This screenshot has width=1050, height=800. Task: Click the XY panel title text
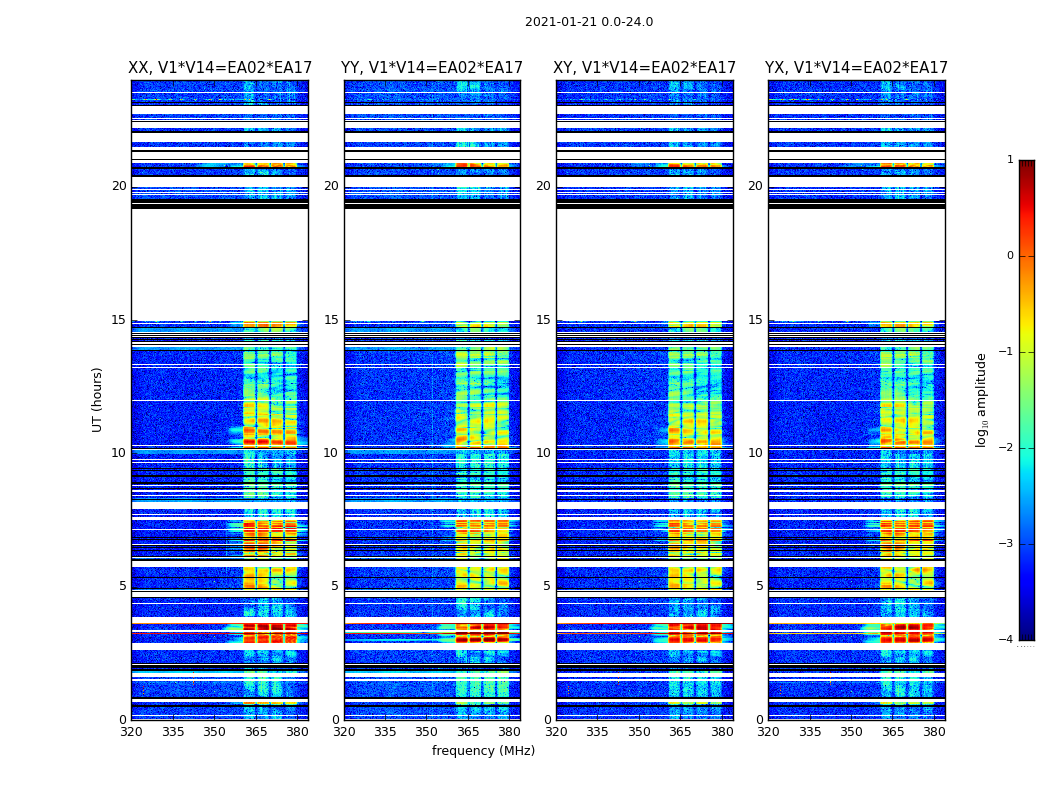coord(644,68)
